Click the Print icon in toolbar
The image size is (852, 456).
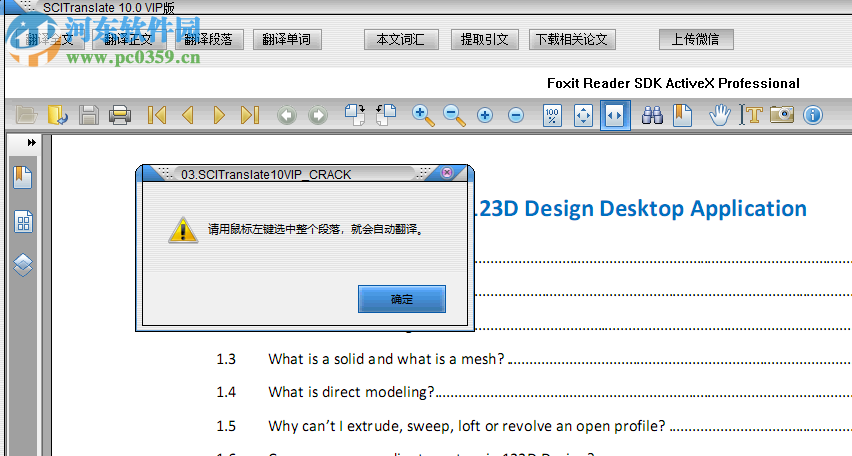pos(120,115)
